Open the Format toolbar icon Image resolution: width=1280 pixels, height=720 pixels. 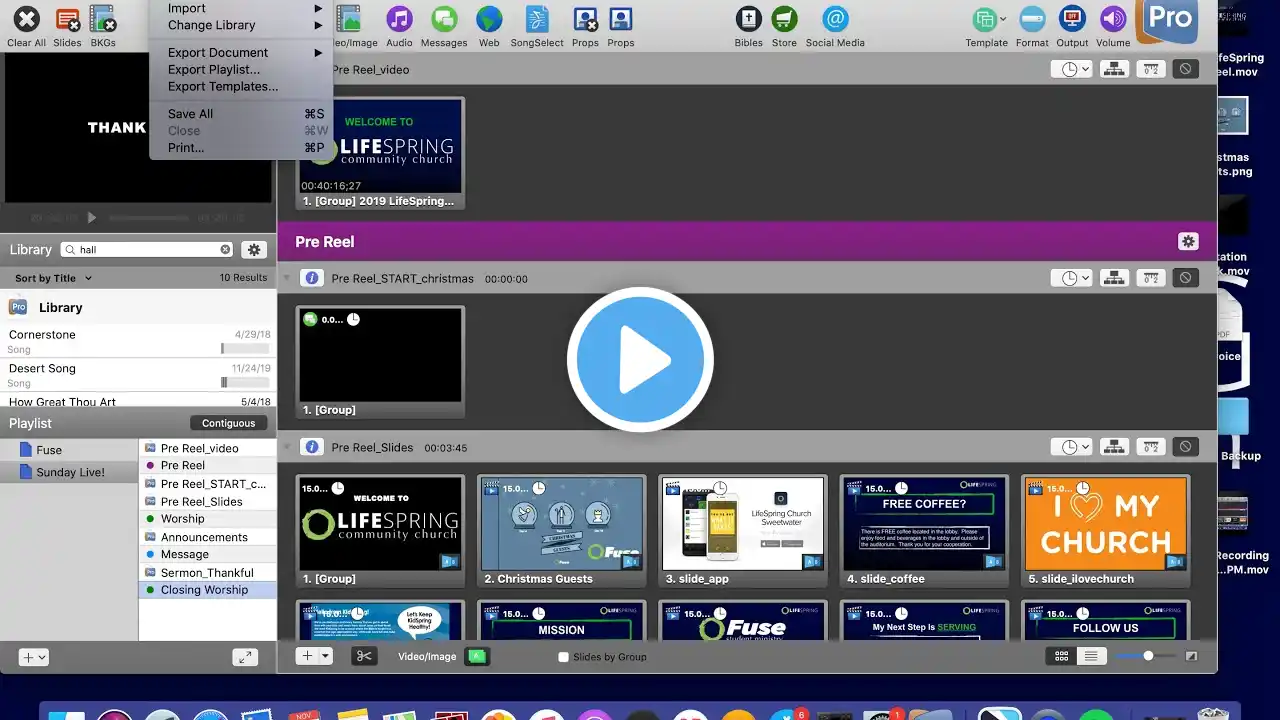pyautogui.click(x=1032, y=19)
